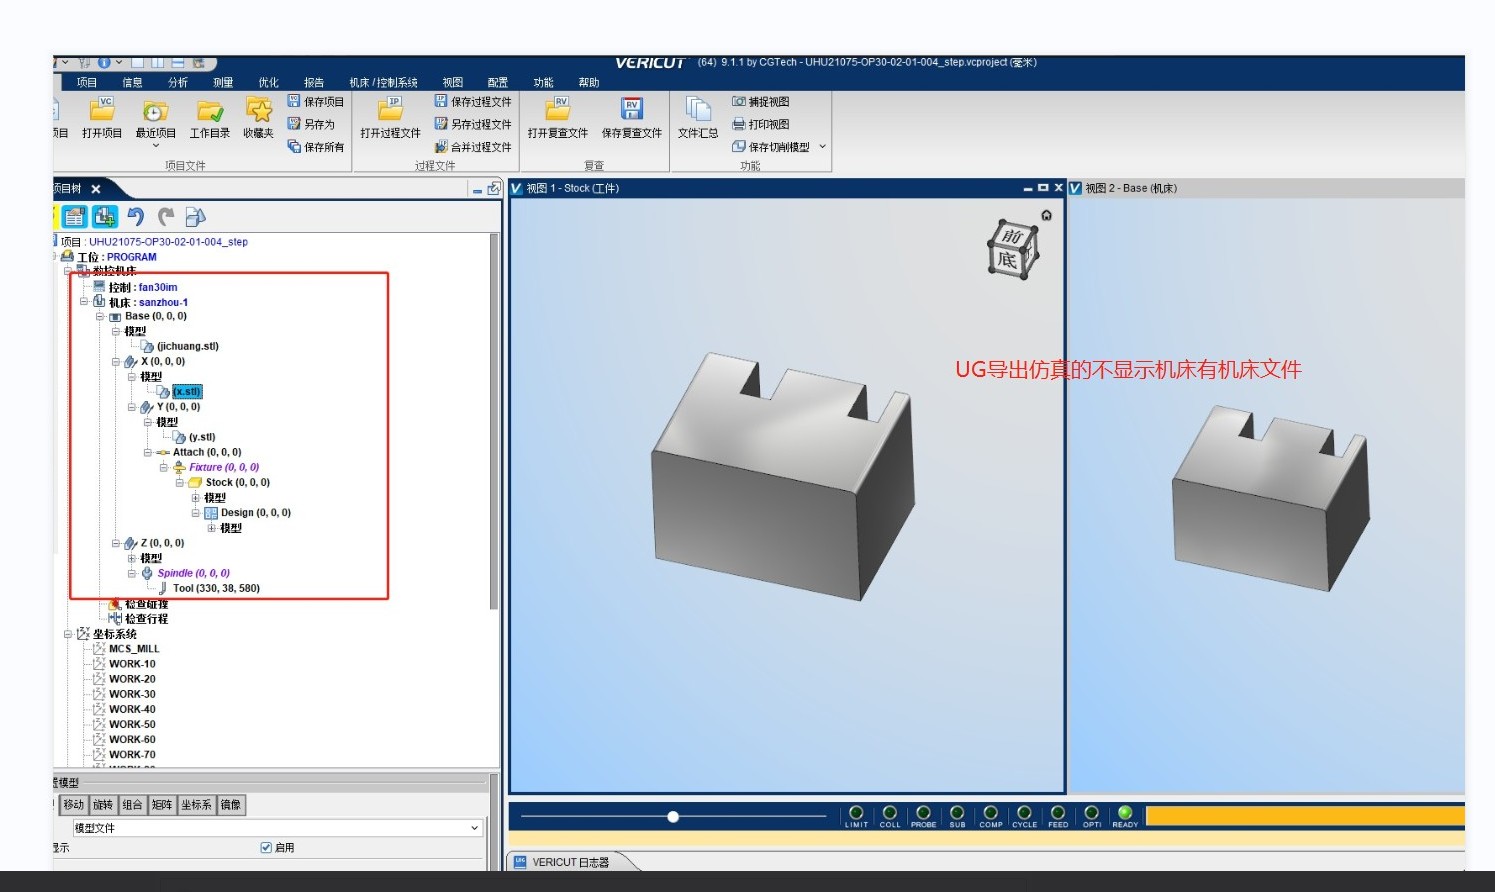Image resolution: width=1495 pixels, height=892 pixels.
Task: Click the 保存复查文件 save review file icon
Action: tap(632, 109)
